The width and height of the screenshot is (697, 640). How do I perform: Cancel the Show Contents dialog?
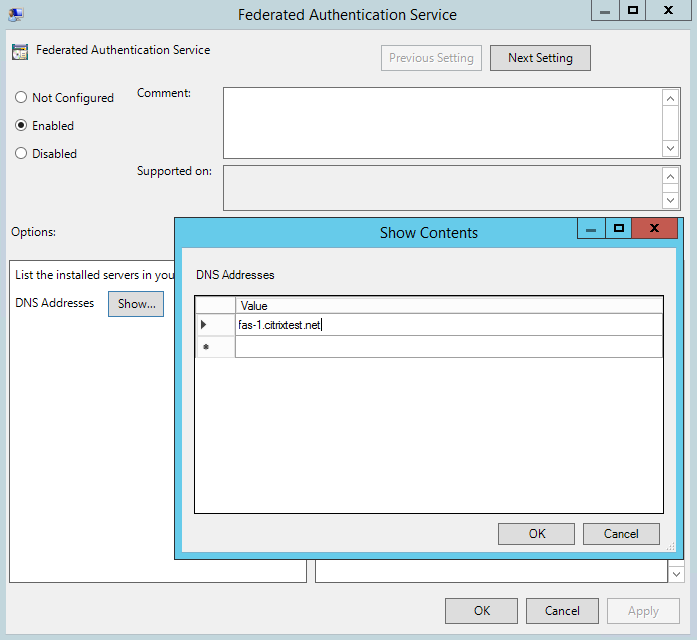click(621, 534)
